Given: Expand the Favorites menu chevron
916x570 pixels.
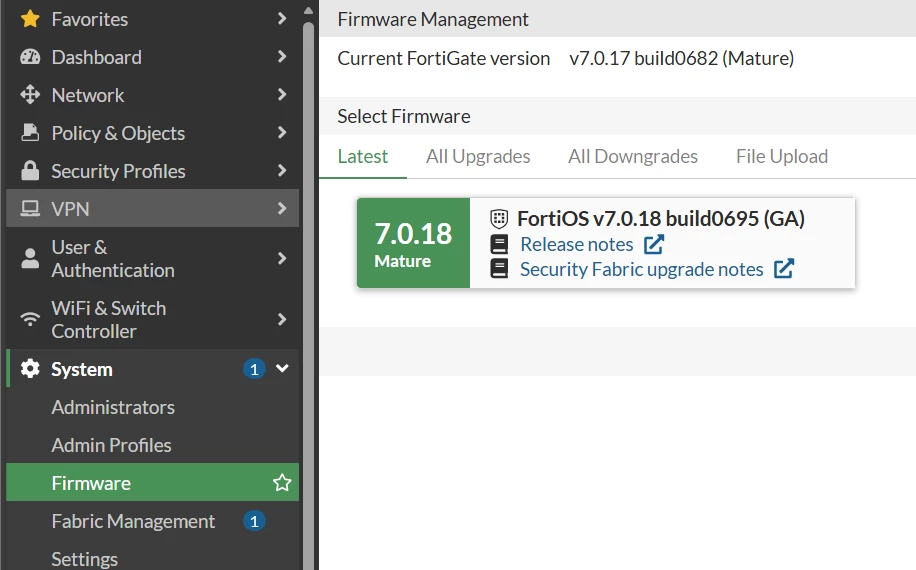Looking at the screenshot, I should 282,19.
